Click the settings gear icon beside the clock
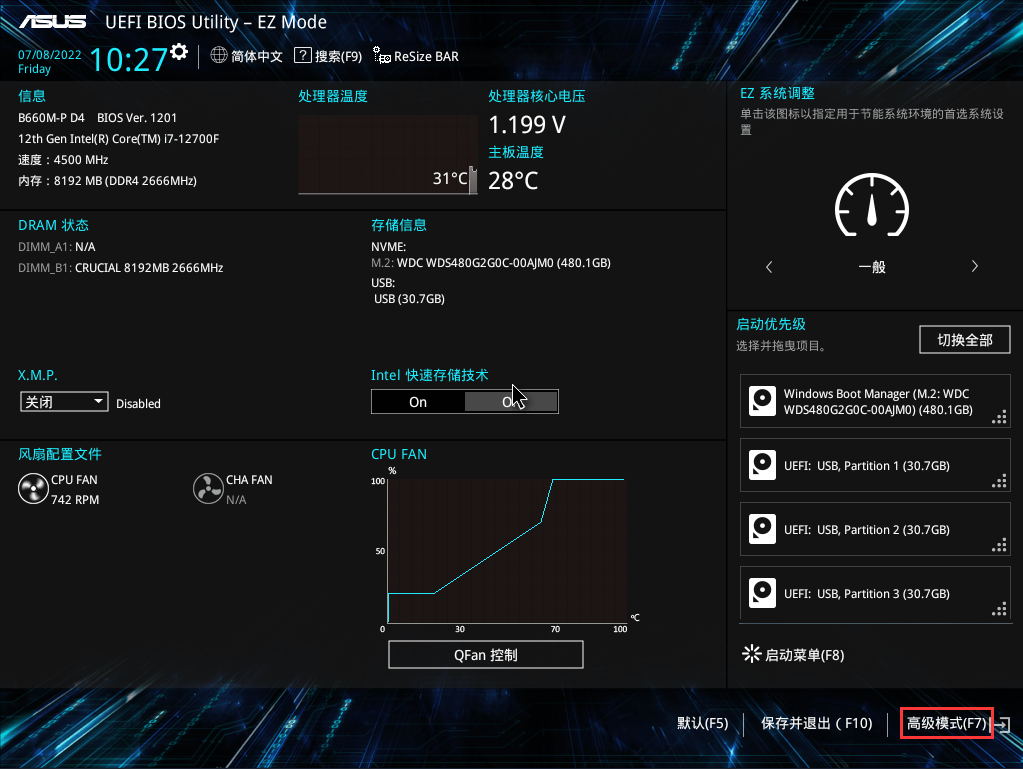Screen dimensions: 1023x769 179,52
